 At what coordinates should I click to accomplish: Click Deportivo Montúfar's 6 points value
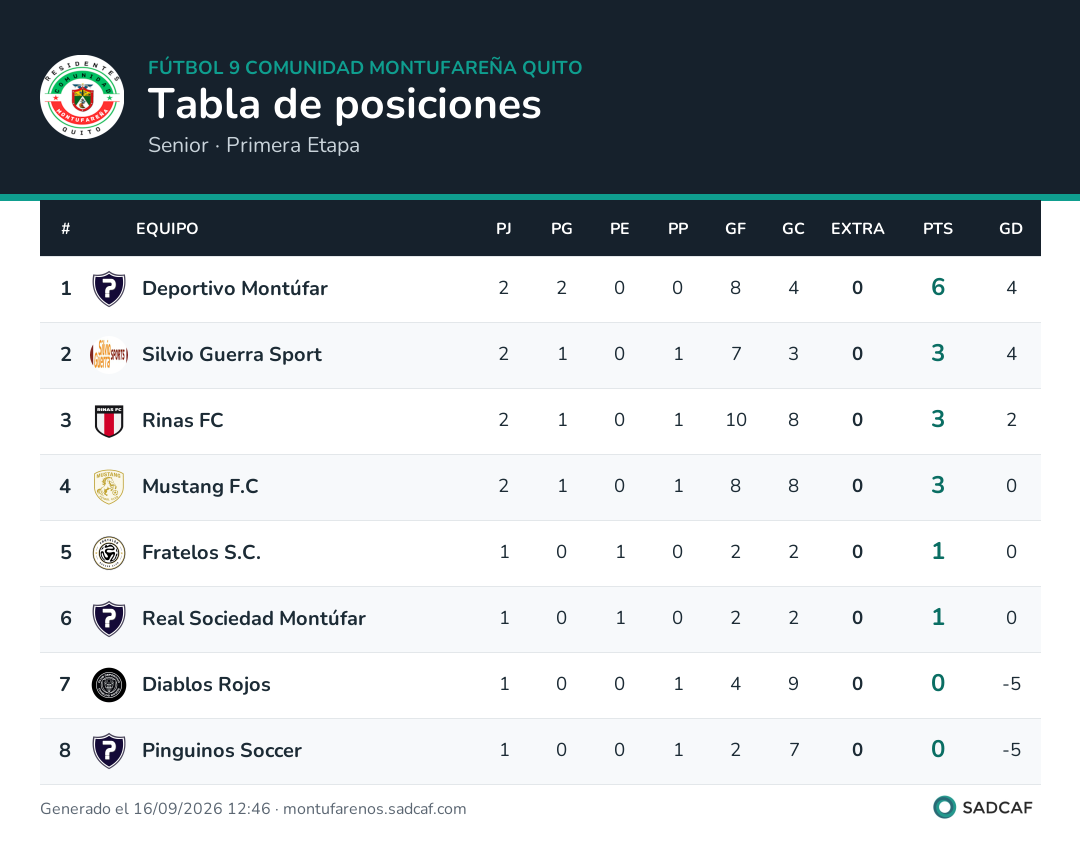[x=937, y=287]
